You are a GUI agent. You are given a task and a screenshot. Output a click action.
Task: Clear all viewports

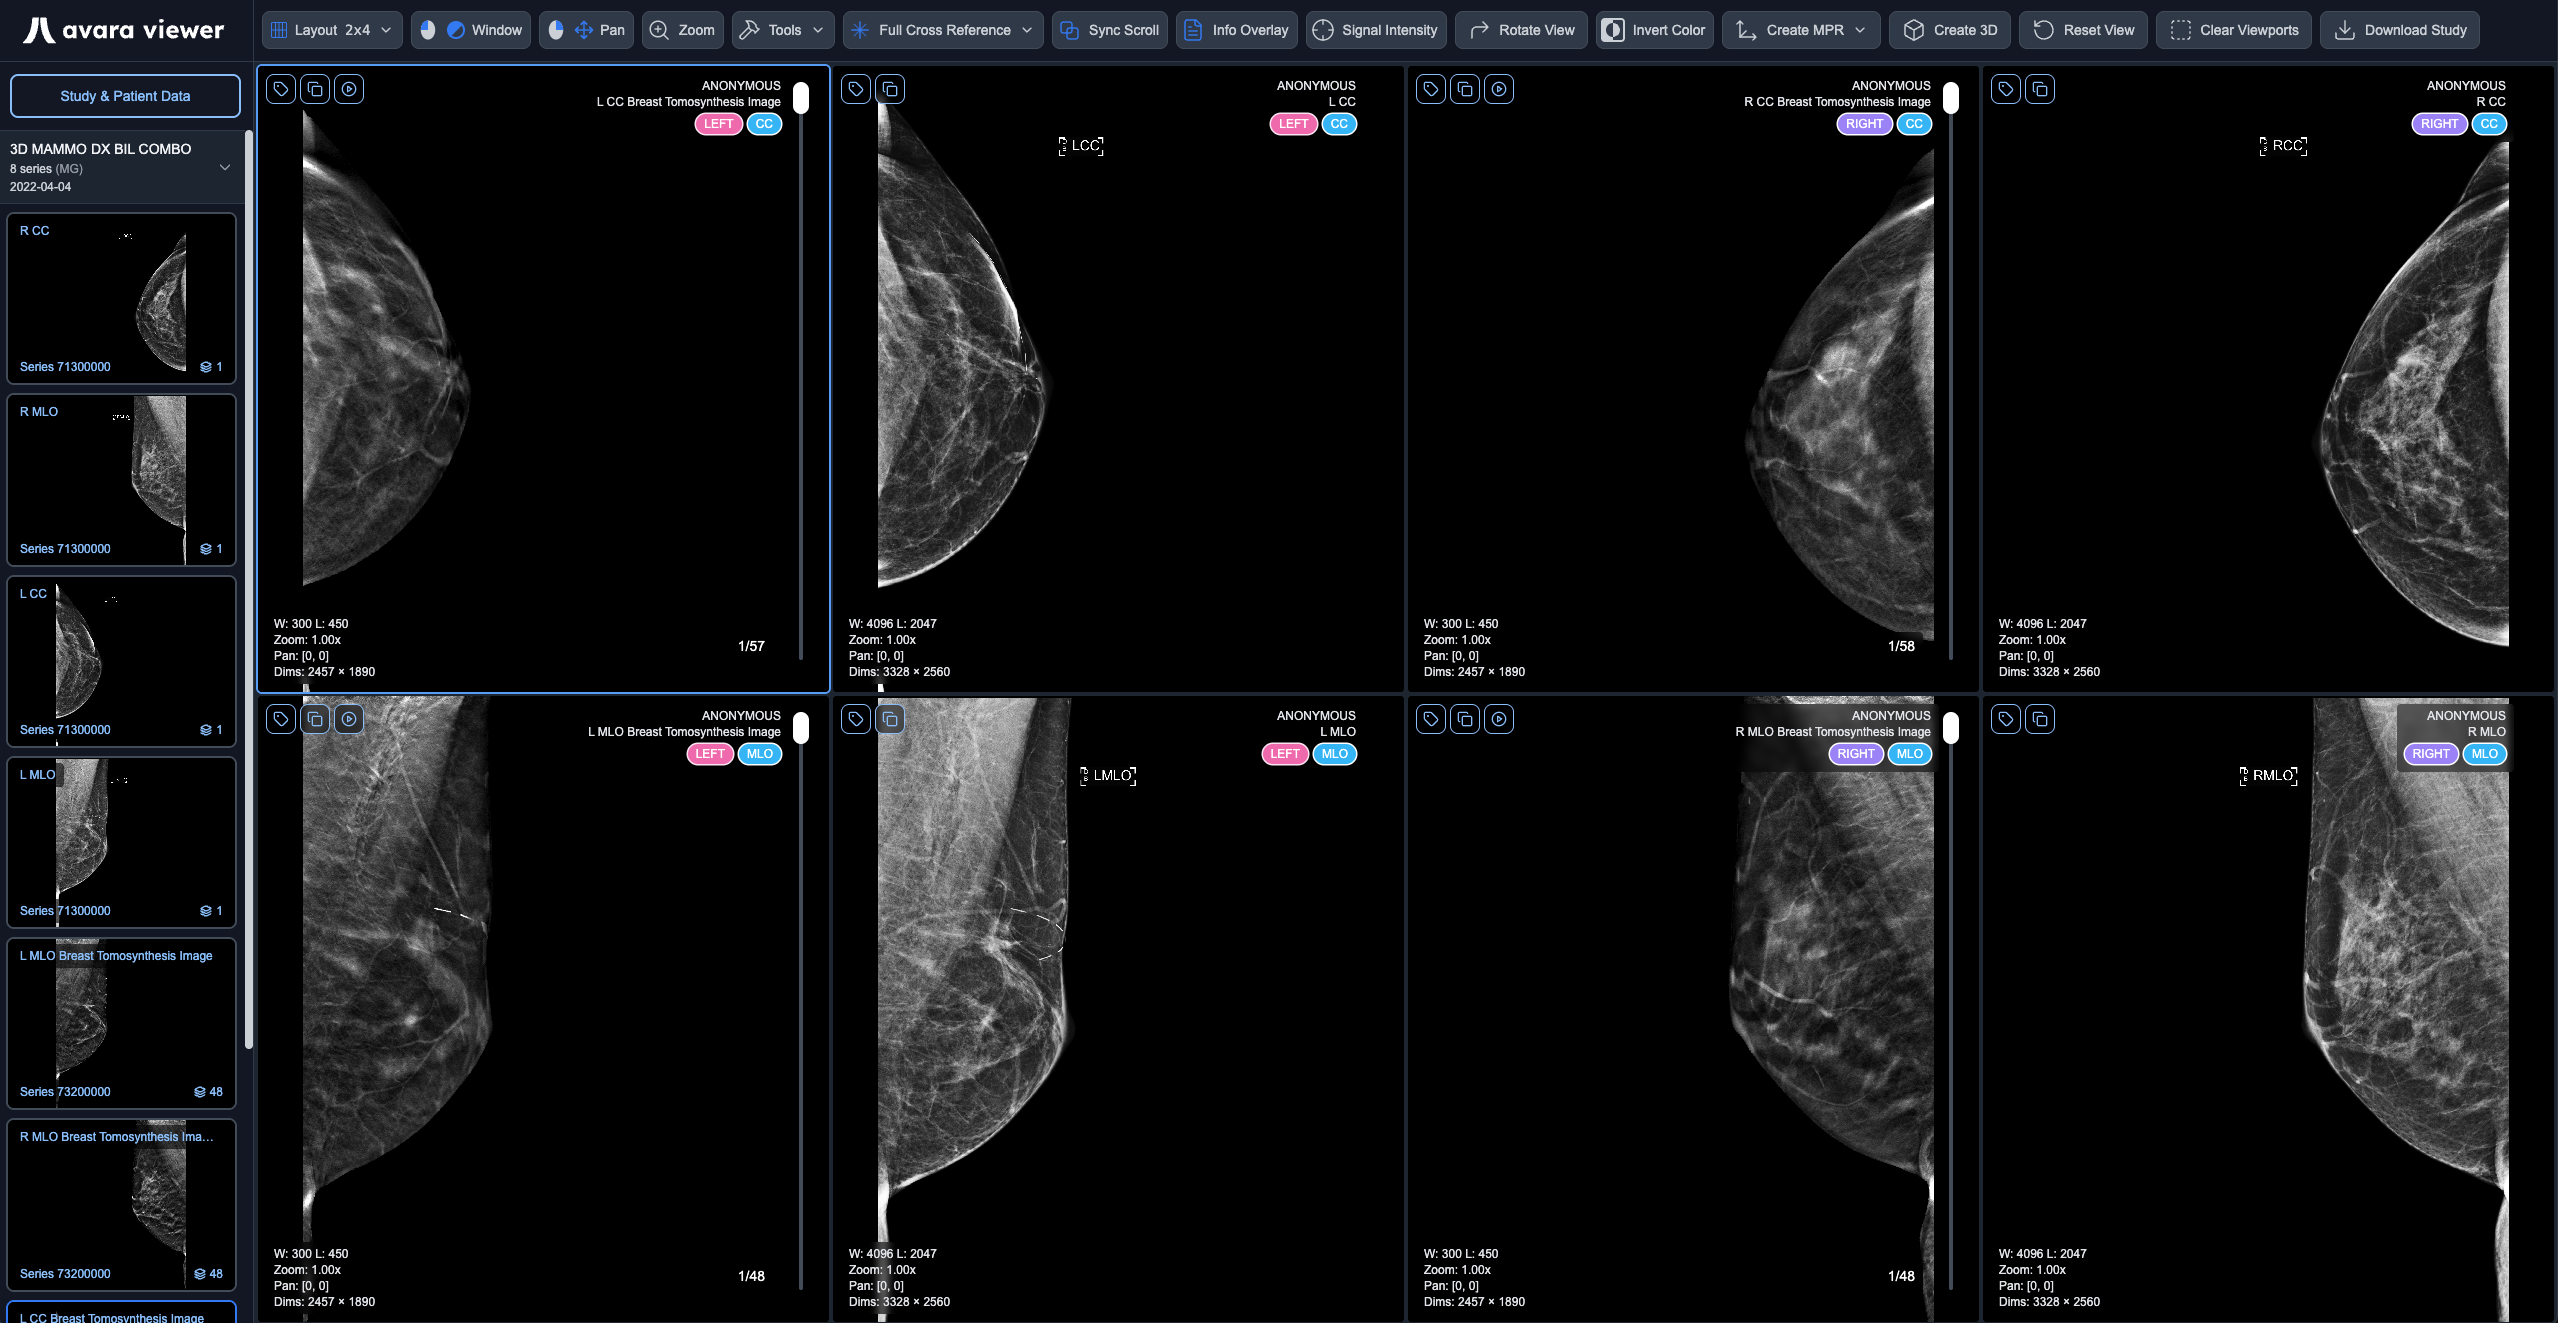point(2233,29)
